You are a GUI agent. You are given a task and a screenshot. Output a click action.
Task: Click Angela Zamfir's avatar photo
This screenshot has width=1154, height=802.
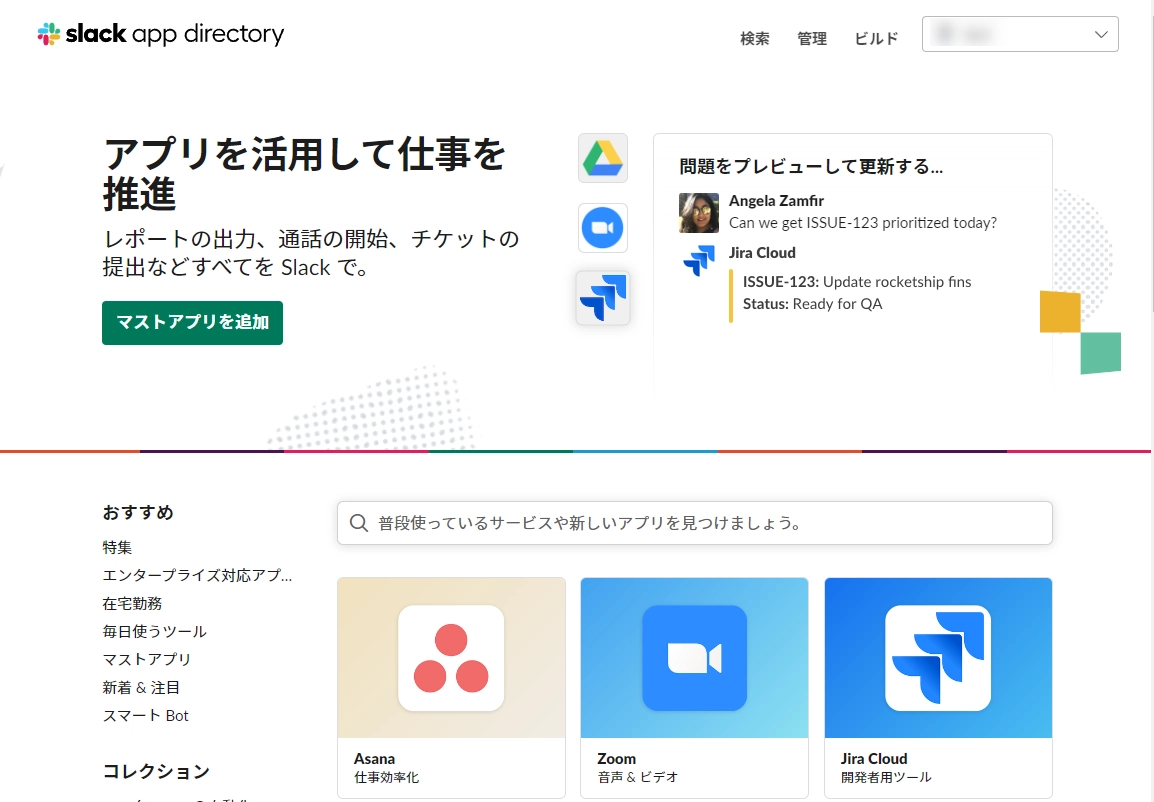click(x=698, y=213)
